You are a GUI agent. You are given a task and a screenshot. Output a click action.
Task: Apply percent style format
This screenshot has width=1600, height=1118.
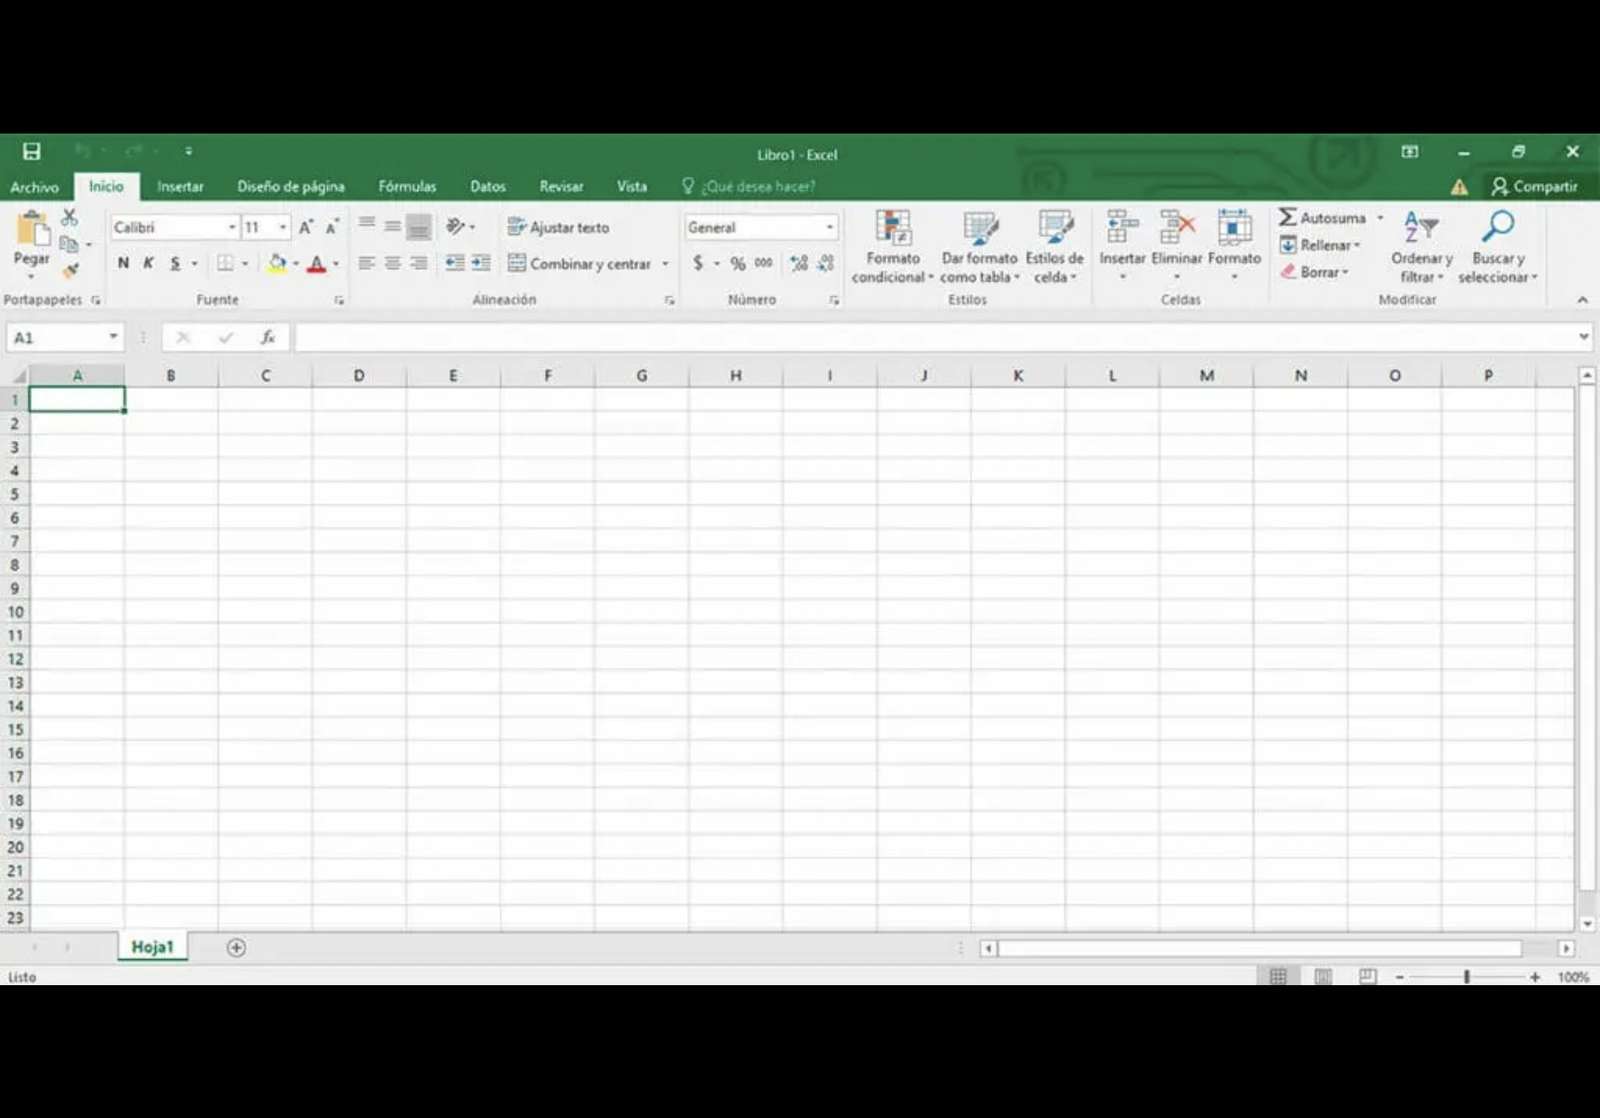pos(738,263)
